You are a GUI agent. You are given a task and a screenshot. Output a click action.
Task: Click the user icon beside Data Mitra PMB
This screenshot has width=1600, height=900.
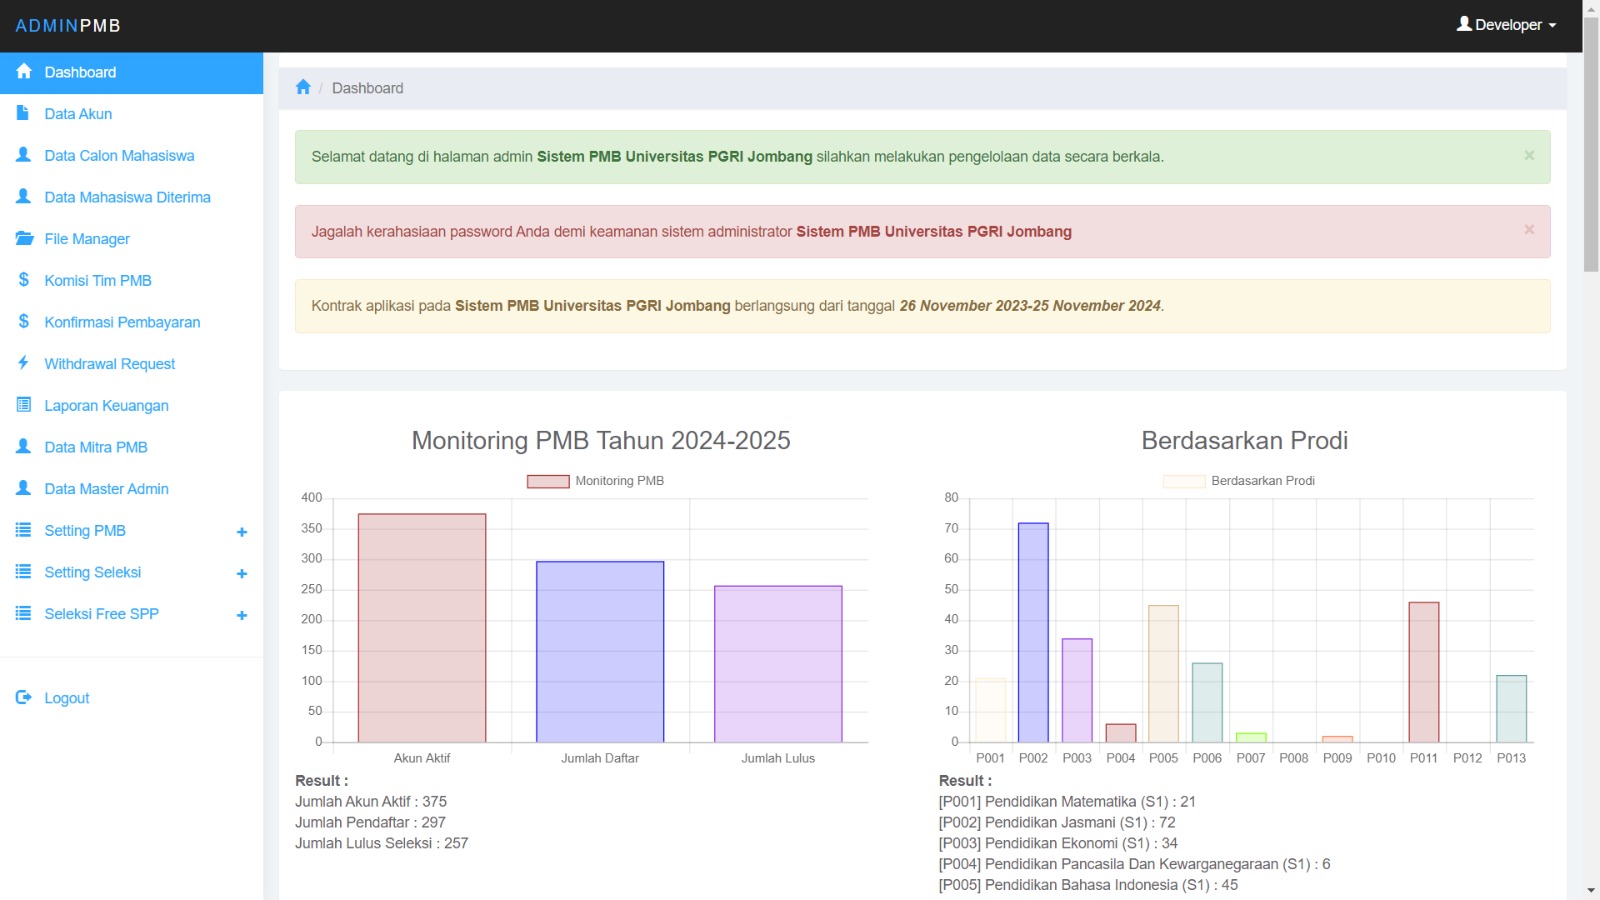pyautogui.click(x=24, y=447)
